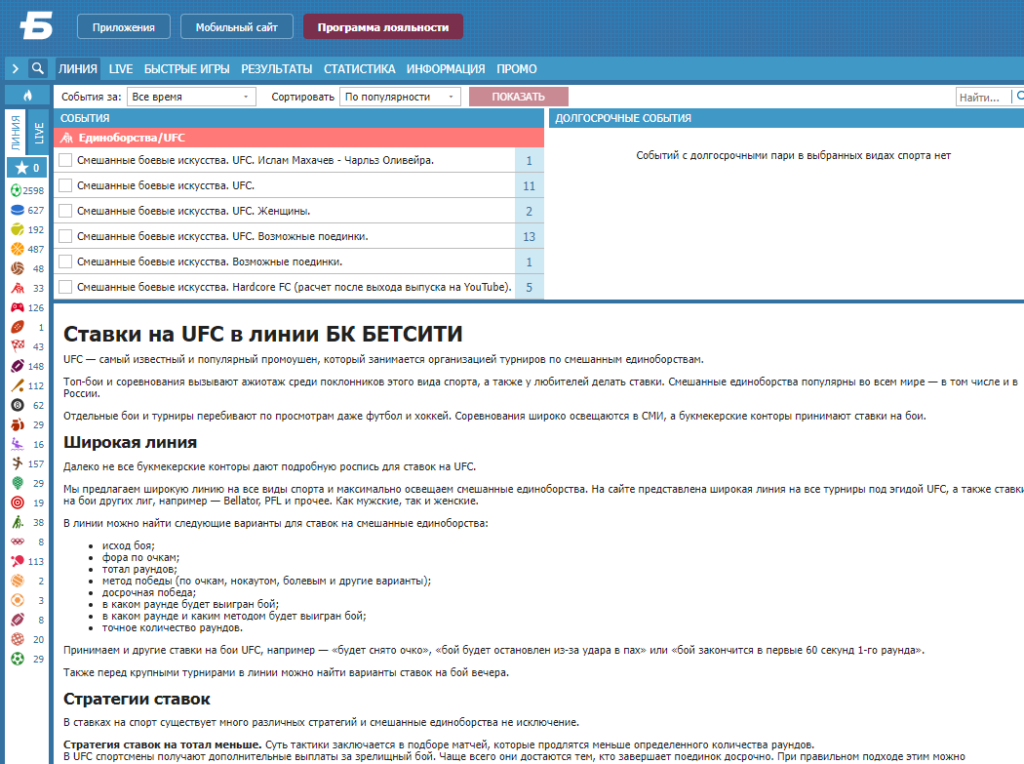Click the ДОЛГОСРОЧНЫЕ СОБЫТИЯ panel header
The width and height of the screenshot is (1024, 764).
(x=786, y=118)
